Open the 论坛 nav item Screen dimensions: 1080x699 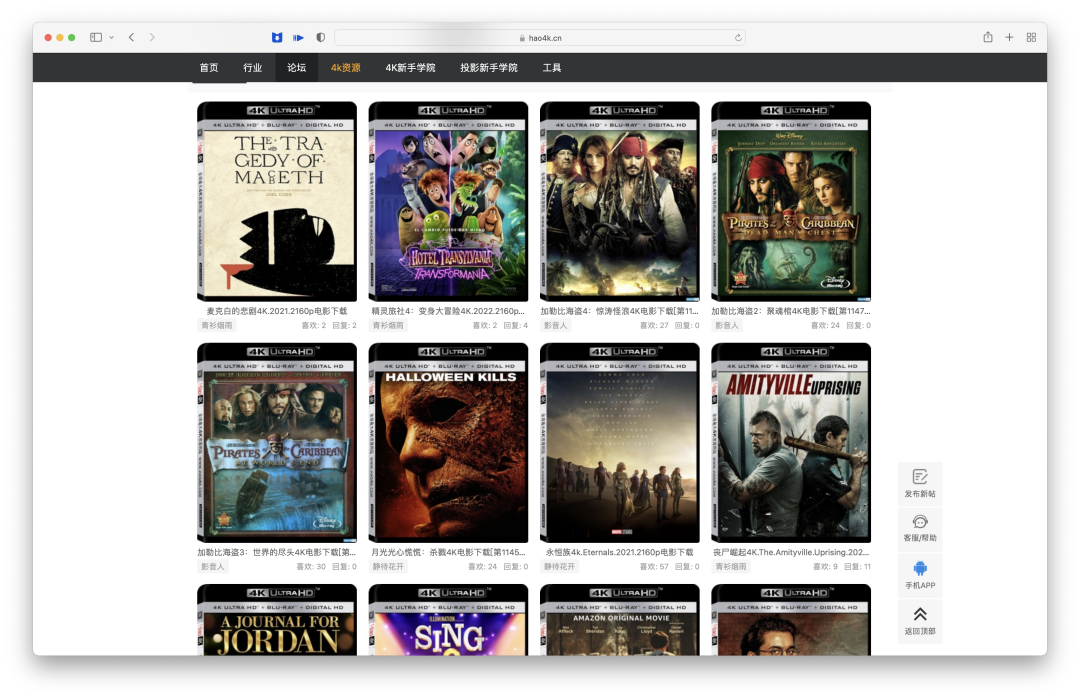click(x=296, y=67)
